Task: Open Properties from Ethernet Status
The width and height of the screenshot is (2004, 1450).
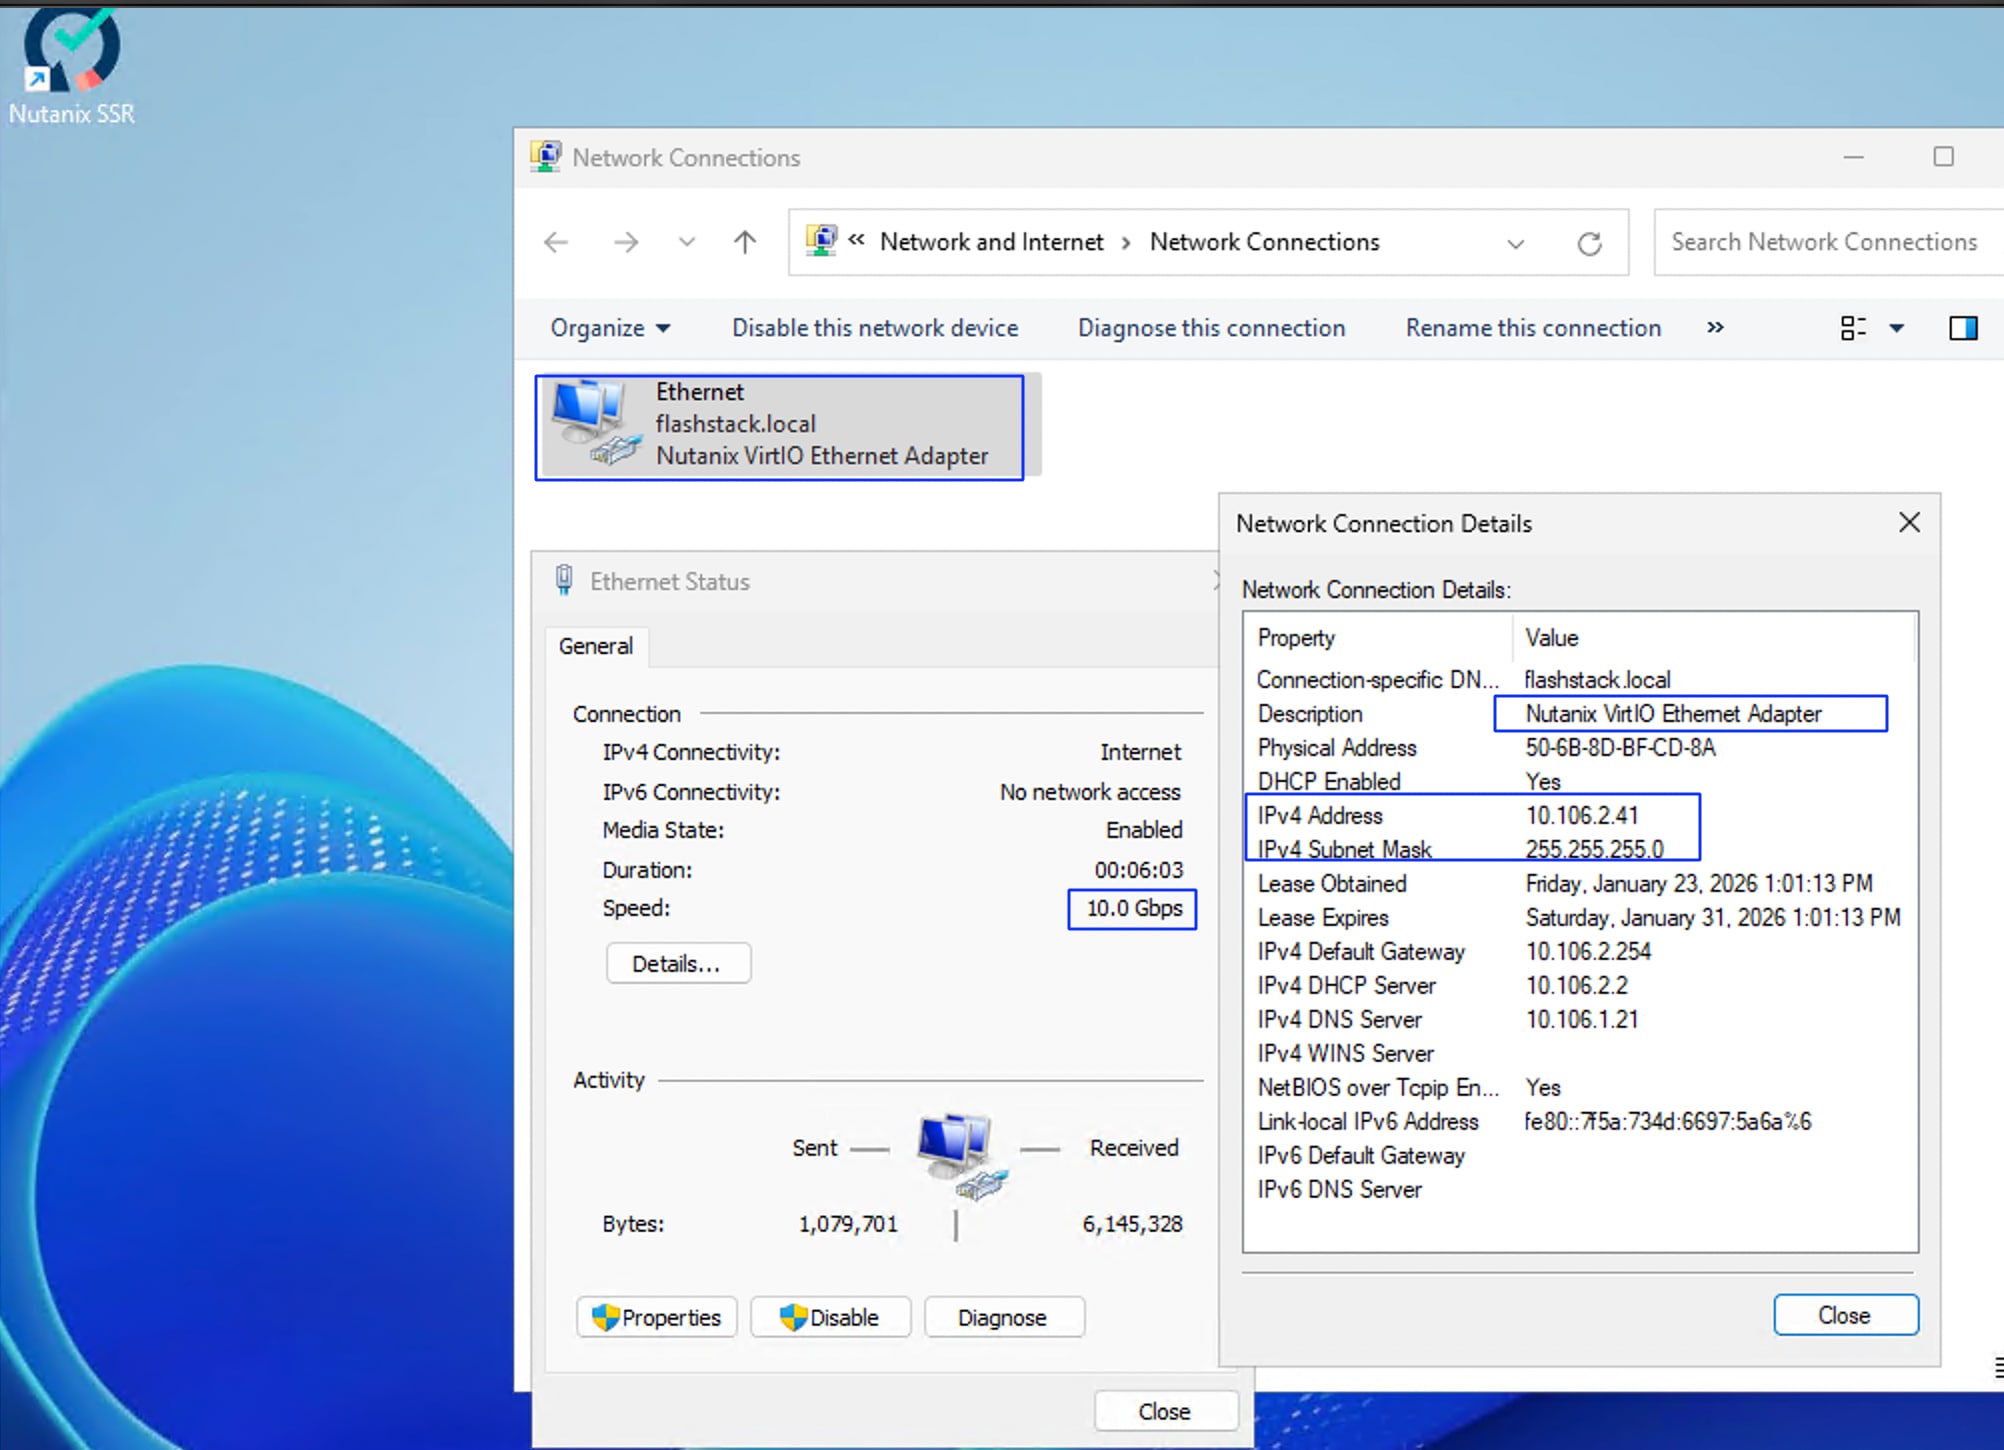Action: click(656, 1317)
